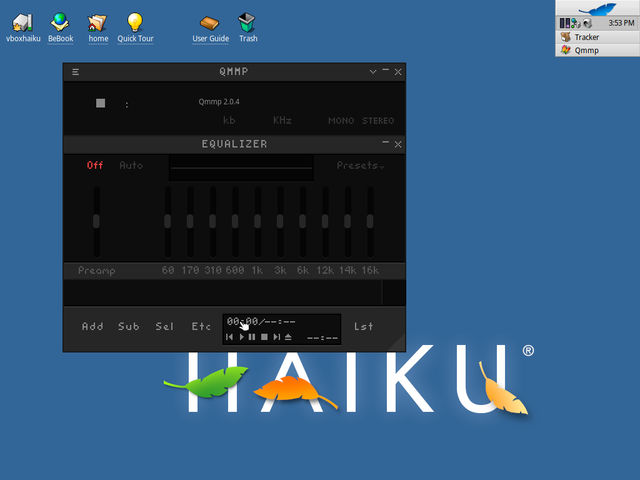
Task: Click the 12k band slider
Action: tap(325, 222)
